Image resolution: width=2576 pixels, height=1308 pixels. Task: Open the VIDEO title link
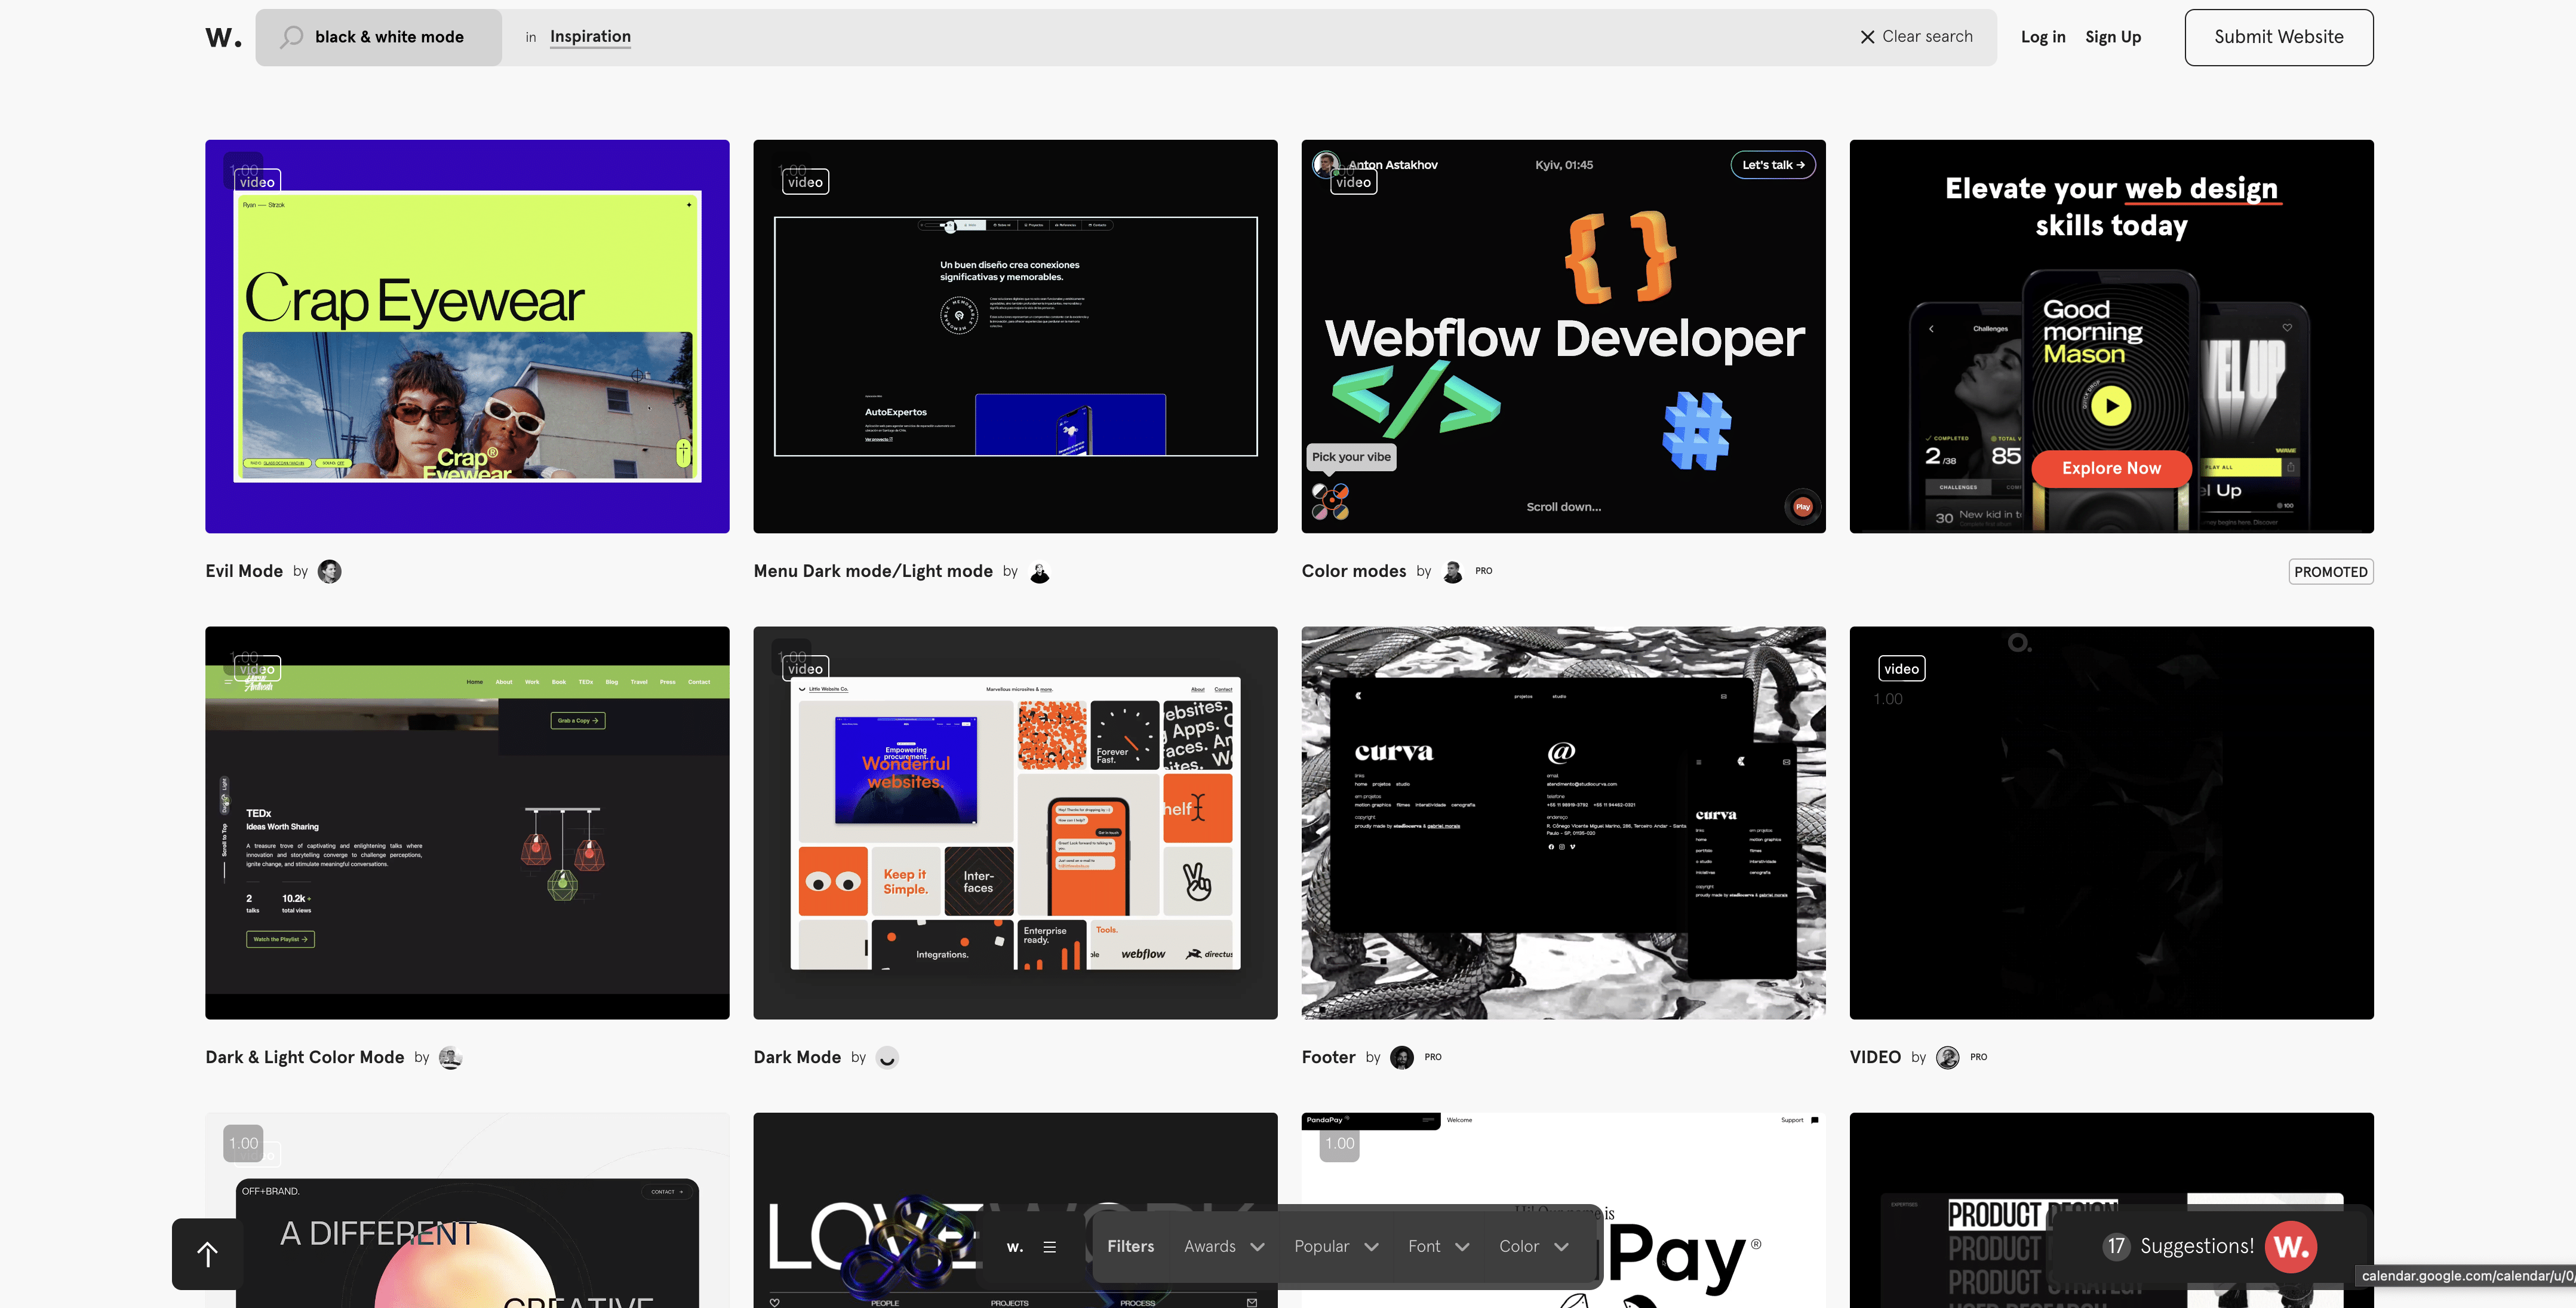(x=1874, y=1057)
